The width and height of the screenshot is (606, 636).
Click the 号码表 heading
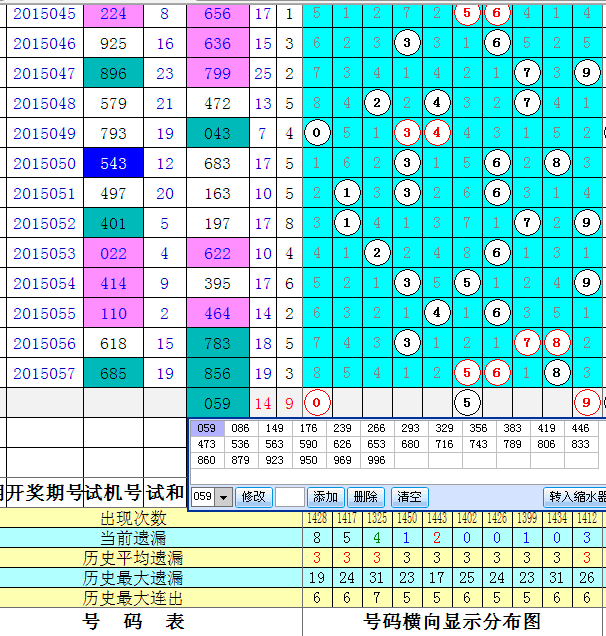click(133, 622)
